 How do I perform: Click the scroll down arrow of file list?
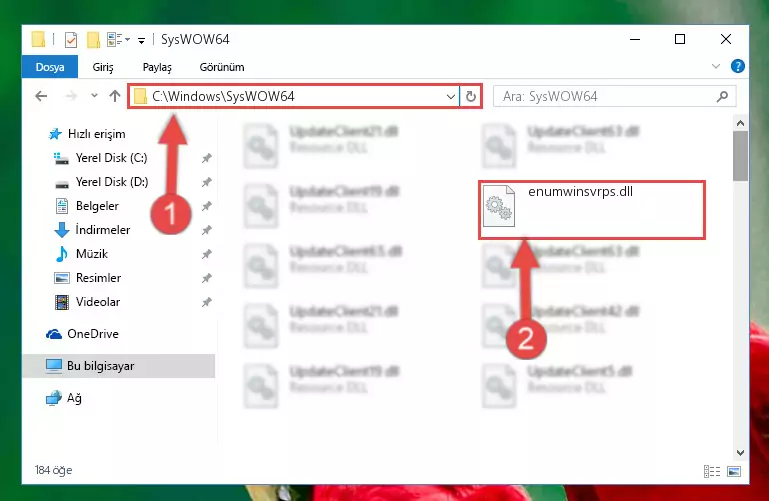point(741,453)
